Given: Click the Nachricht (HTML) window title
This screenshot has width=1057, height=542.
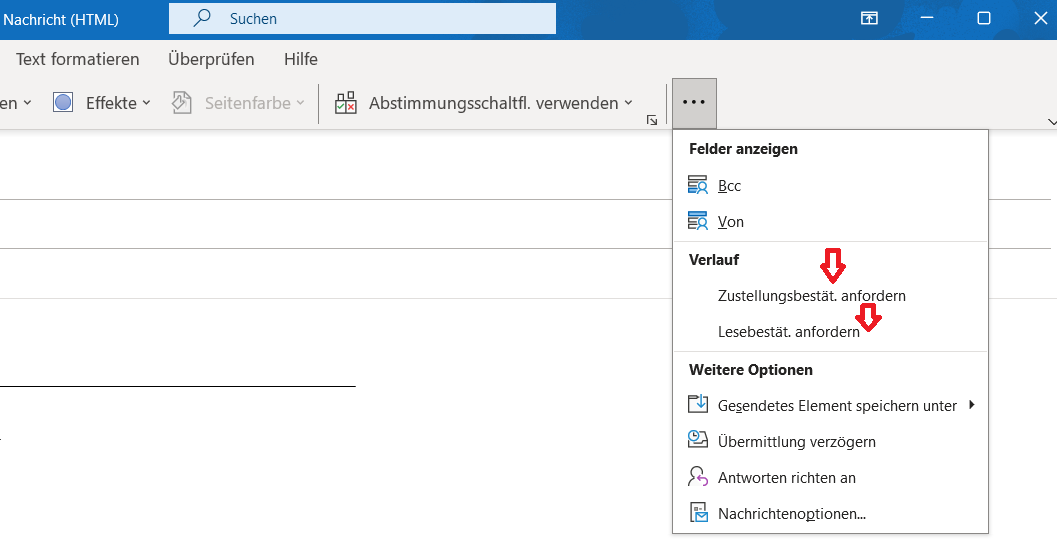Looking at the screenshot, I should (x=61, y=20).
